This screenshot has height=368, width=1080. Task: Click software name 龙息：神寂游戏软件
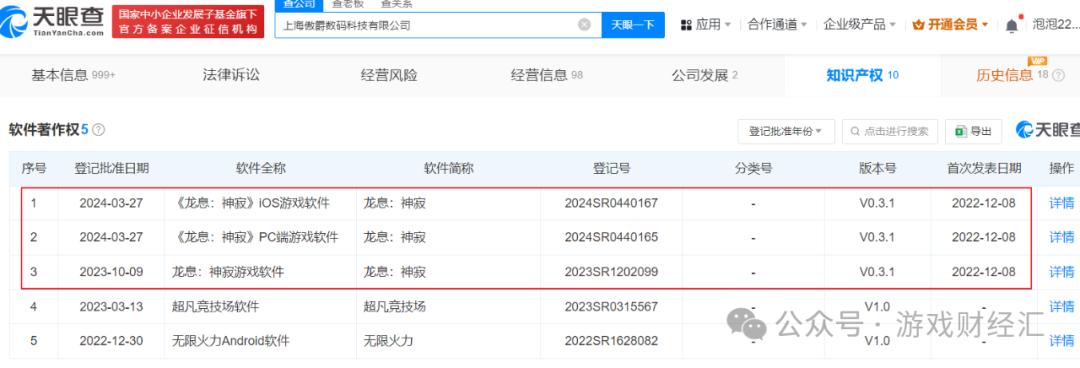pyautogui.click(x=227, y=272)
